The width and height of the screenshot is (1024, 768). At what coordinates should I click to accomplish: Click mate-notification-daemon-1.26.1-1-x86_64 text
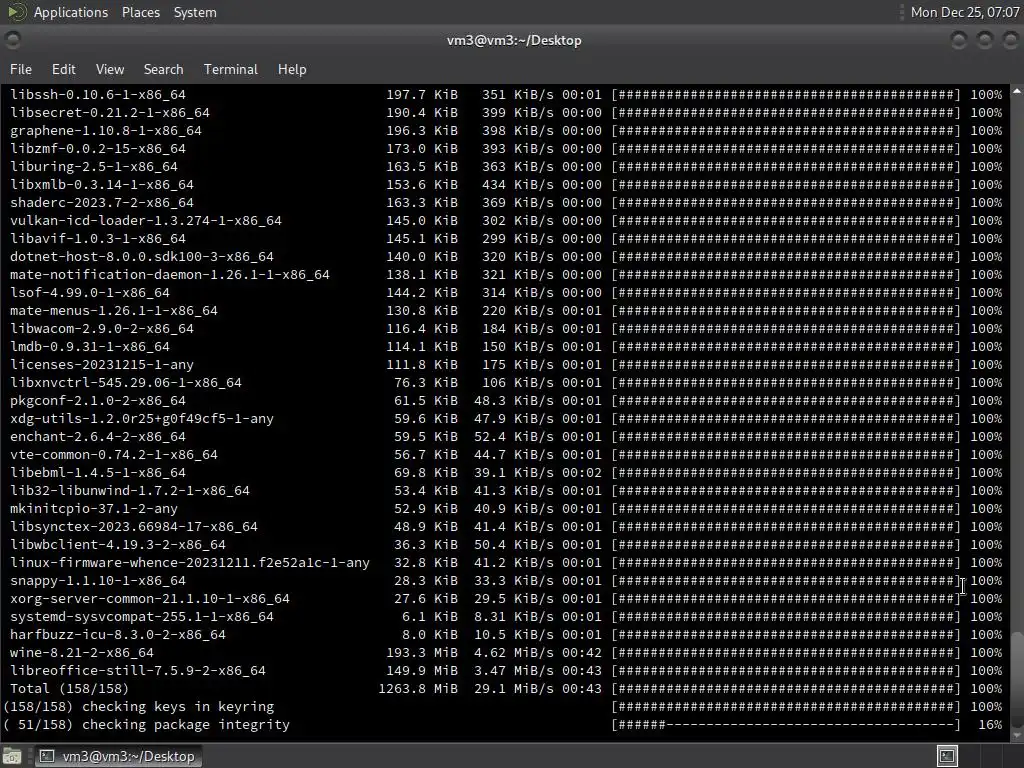tap(170, 274)
